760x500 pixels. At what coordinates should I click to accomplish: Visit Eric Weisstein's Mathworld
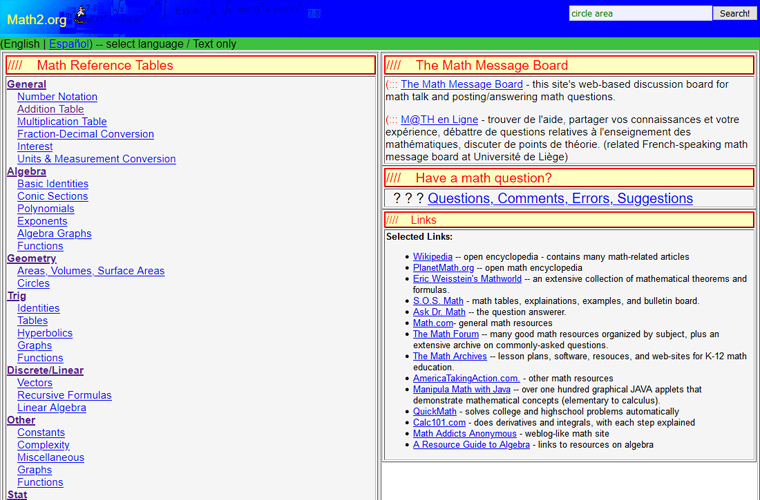click(x=467, y=279)
